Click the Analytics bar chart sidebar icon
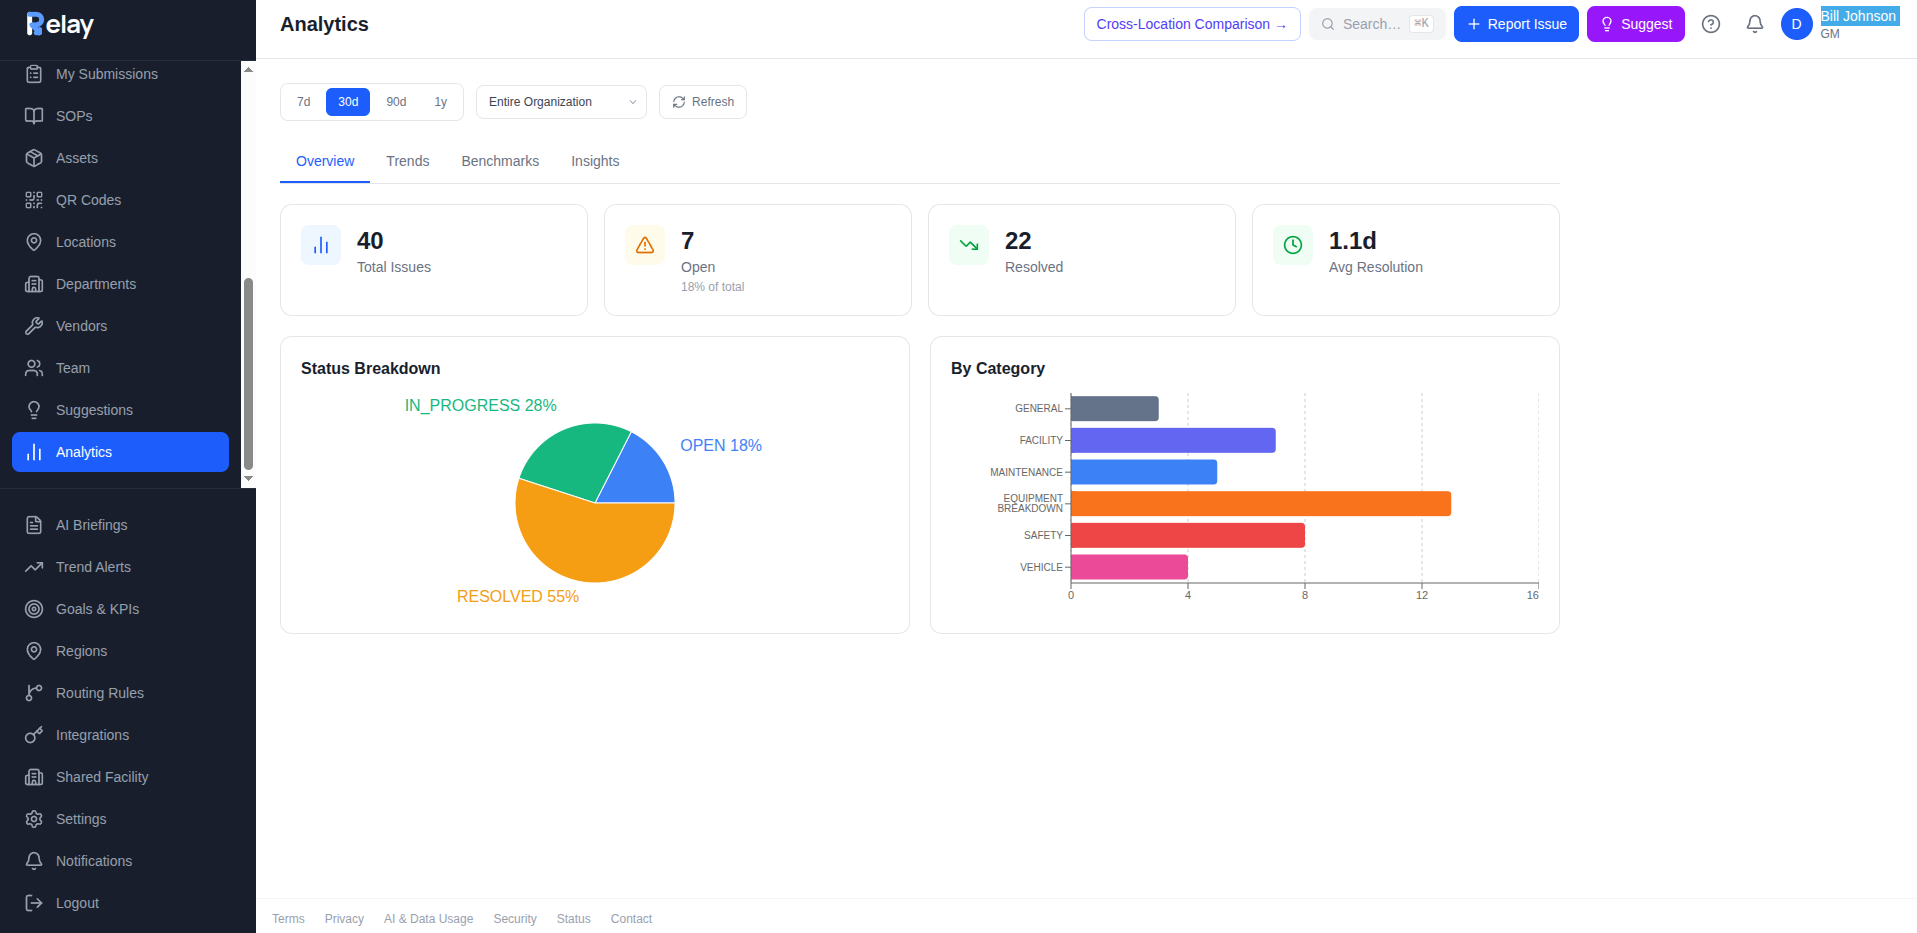The height and width of the screenshot is (933, 1917). tap(34, 452)
